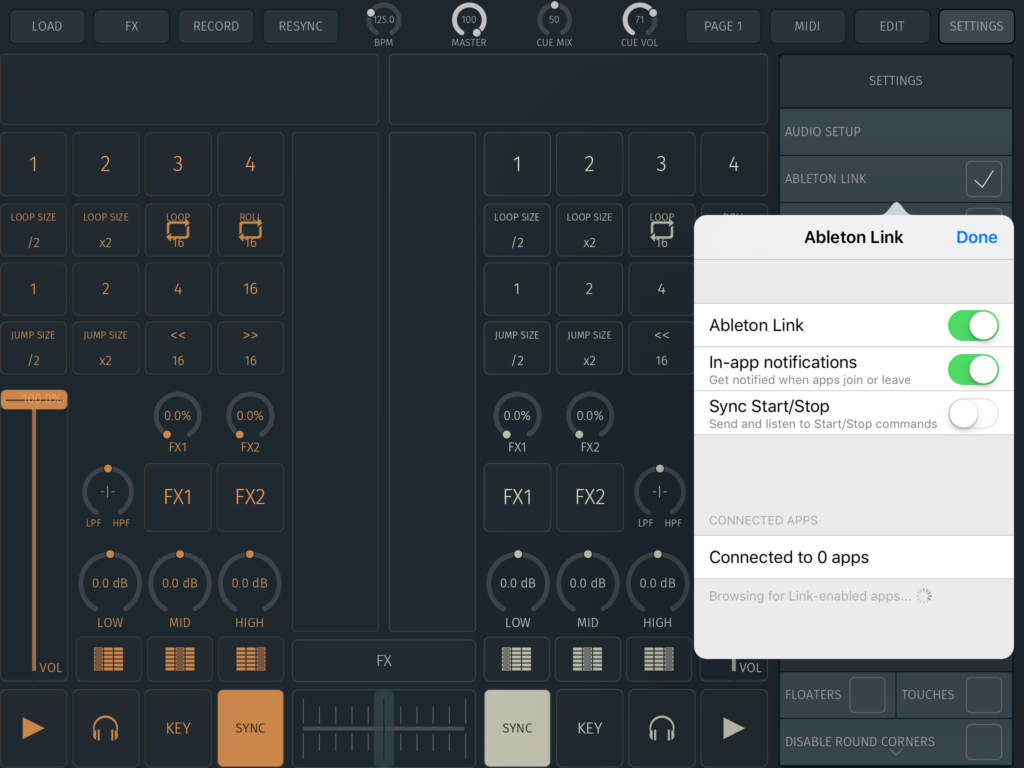Trigger the 16-beat loop roll icon
The width and height of the screenshot is (1024, 768).
click(x=250, y=230)
